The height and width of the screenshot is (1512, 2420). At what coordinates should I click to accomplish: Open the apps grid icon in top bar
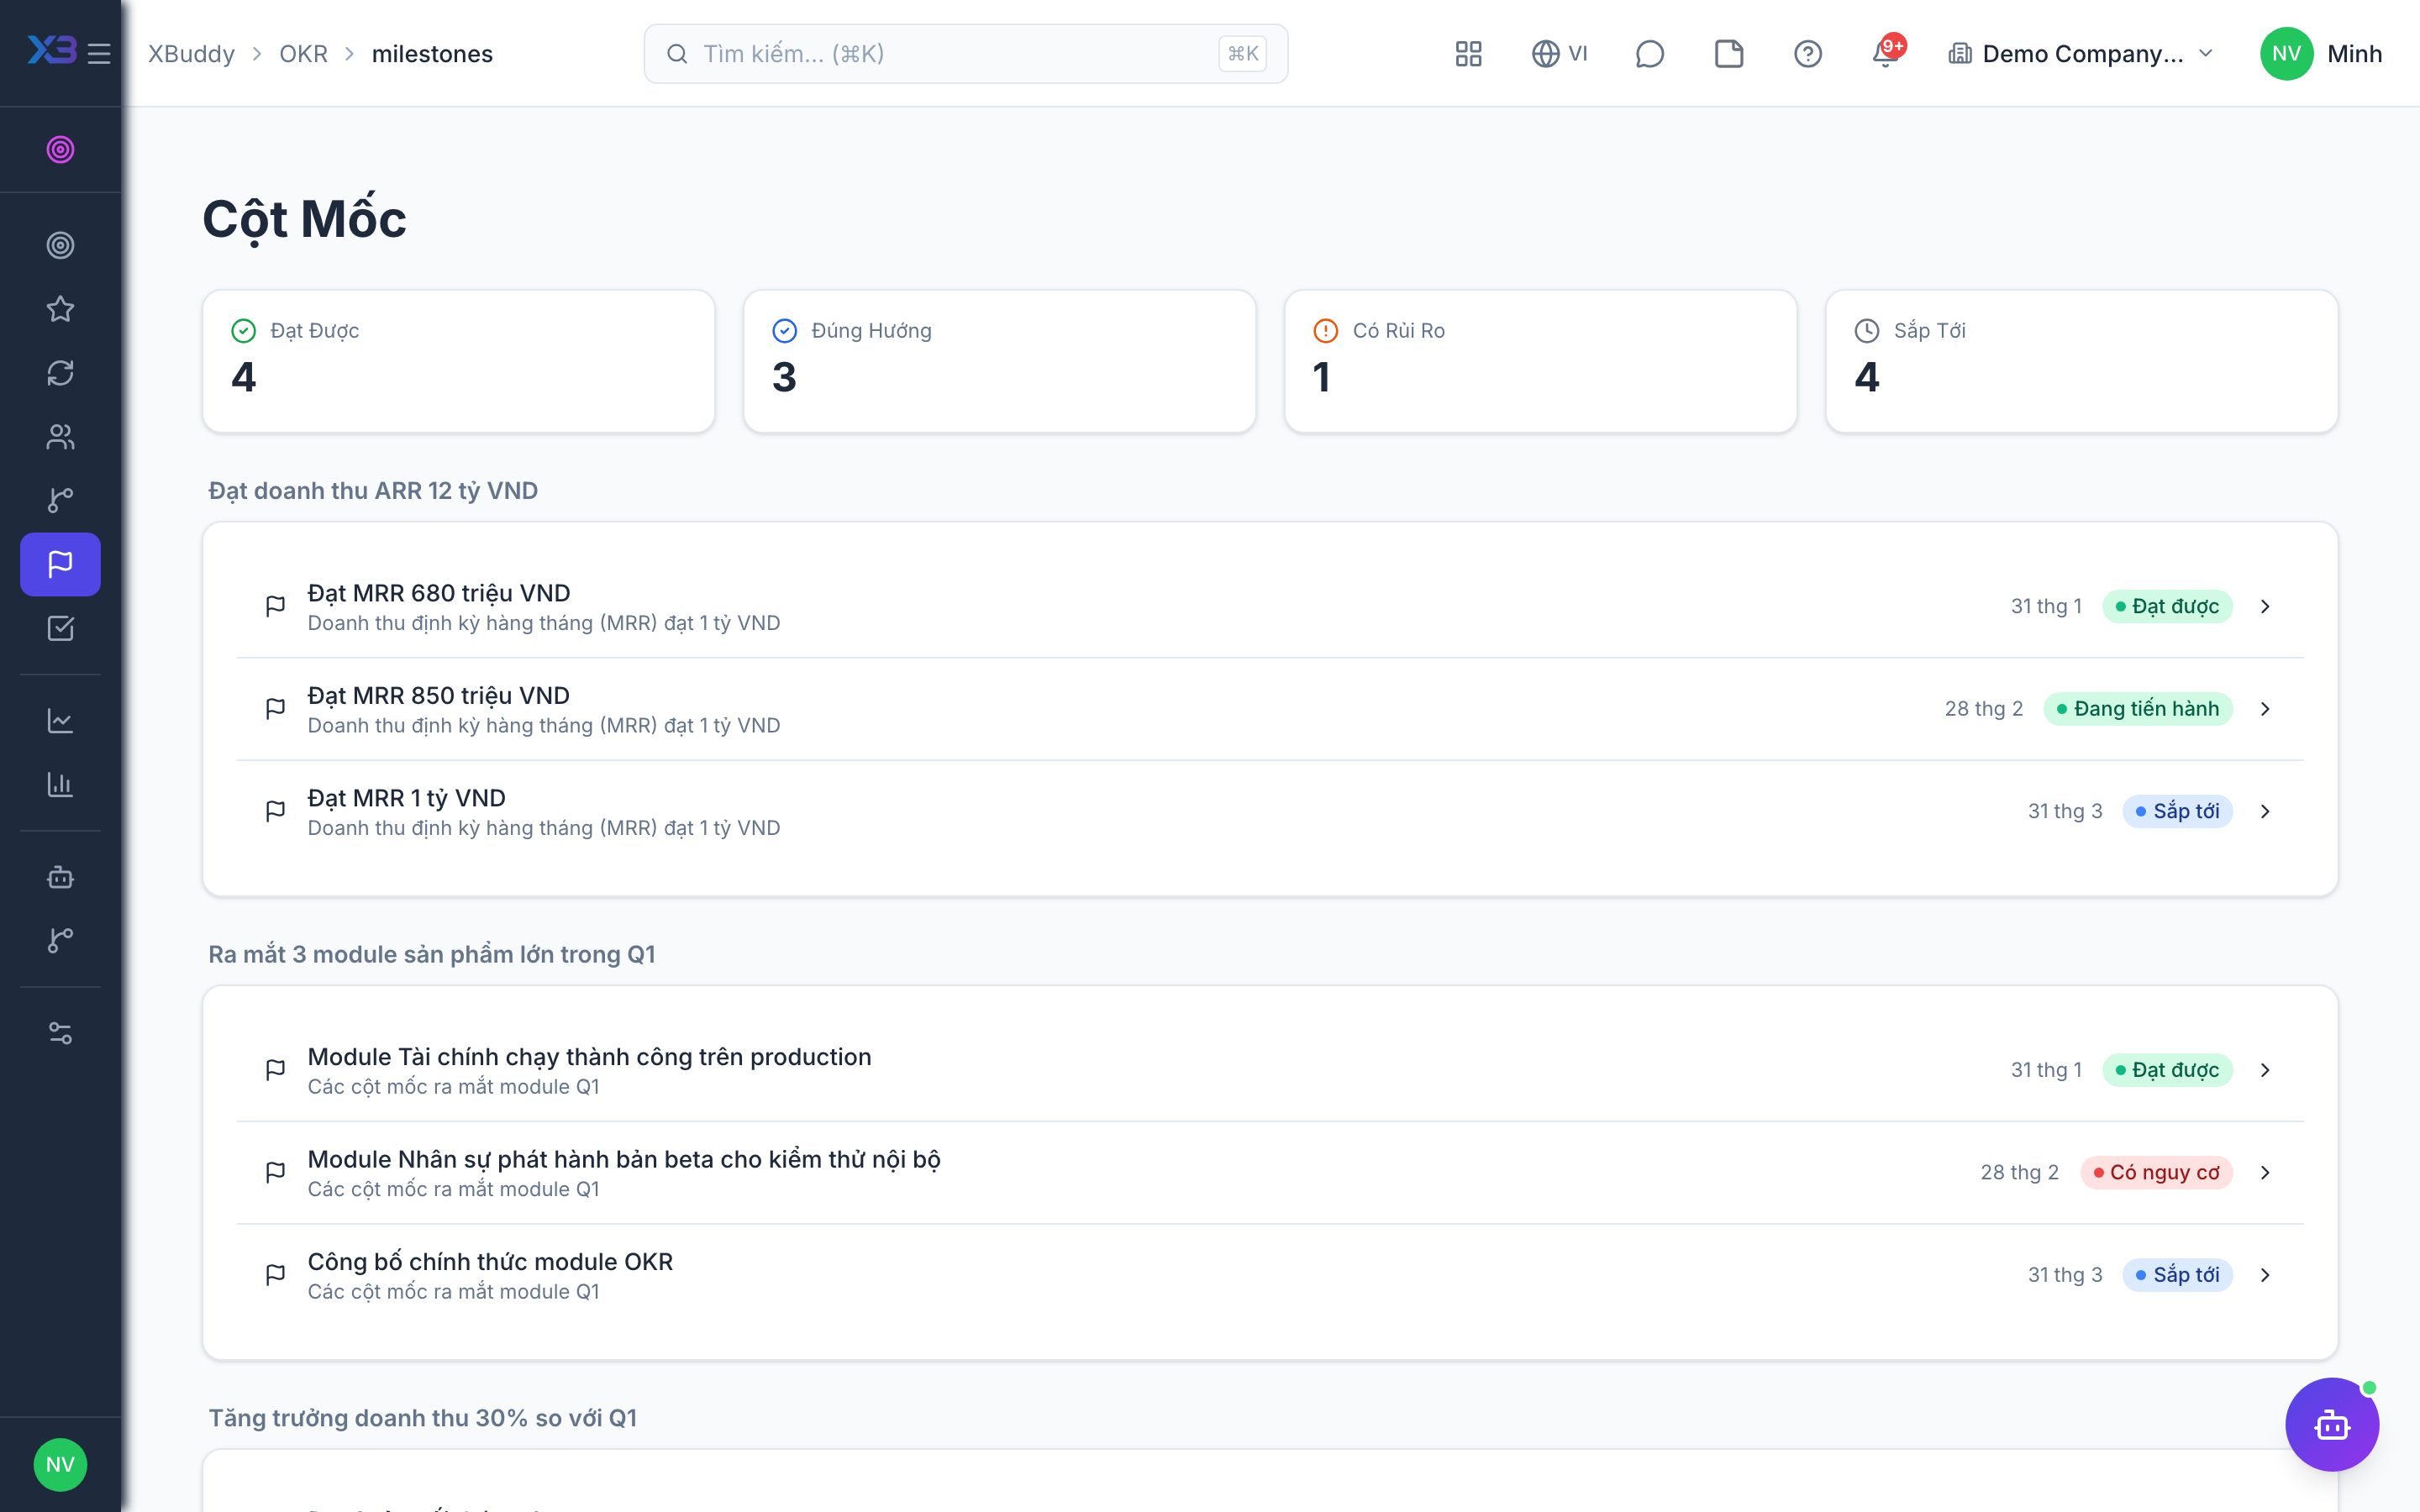pos(1468,54)
